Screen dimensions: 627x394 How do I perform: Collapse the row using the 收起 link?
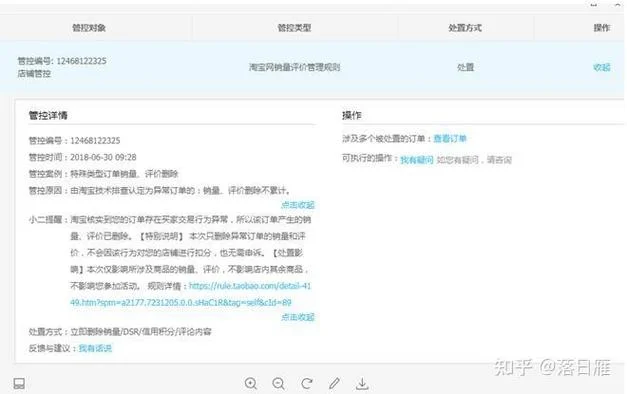pyautogui.click(x=601, y=67)
